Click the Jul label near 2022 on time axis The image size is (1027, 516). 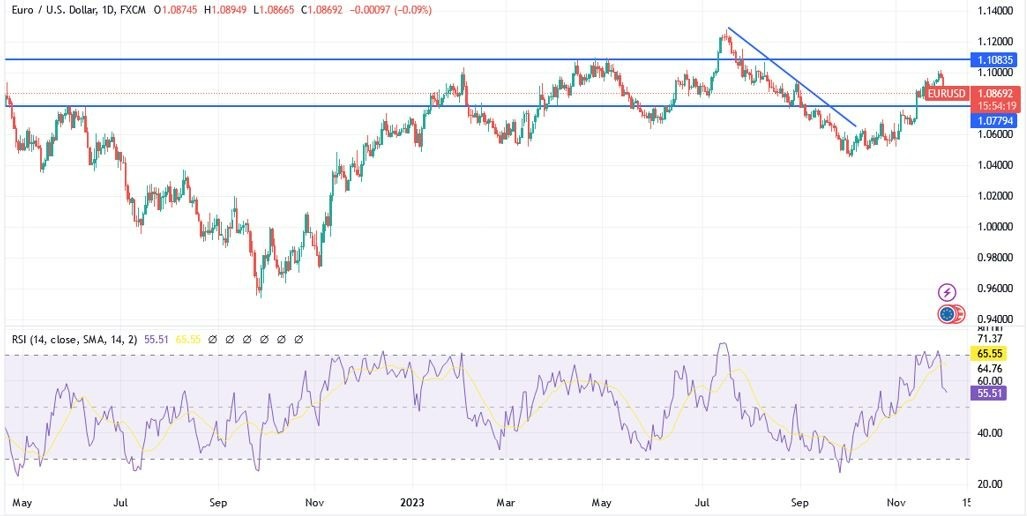point(121,503)
